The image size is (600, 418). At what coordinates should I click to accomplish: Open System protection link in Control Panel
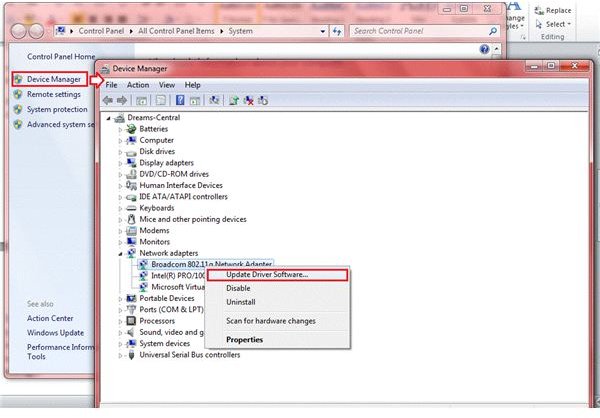tap(57, 109)
